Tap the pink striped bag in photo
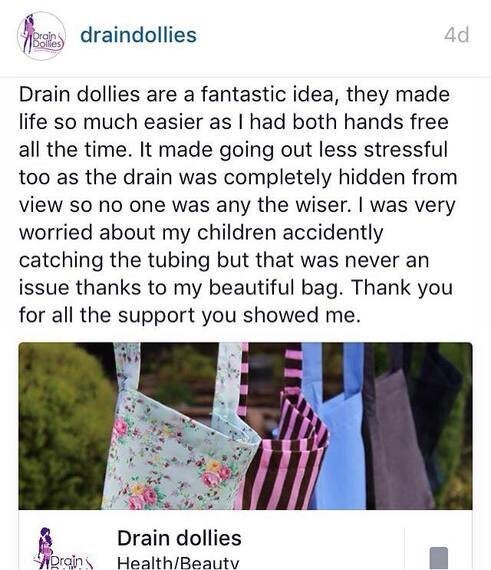This screenshot has width=491, height=570. point(287,458)
